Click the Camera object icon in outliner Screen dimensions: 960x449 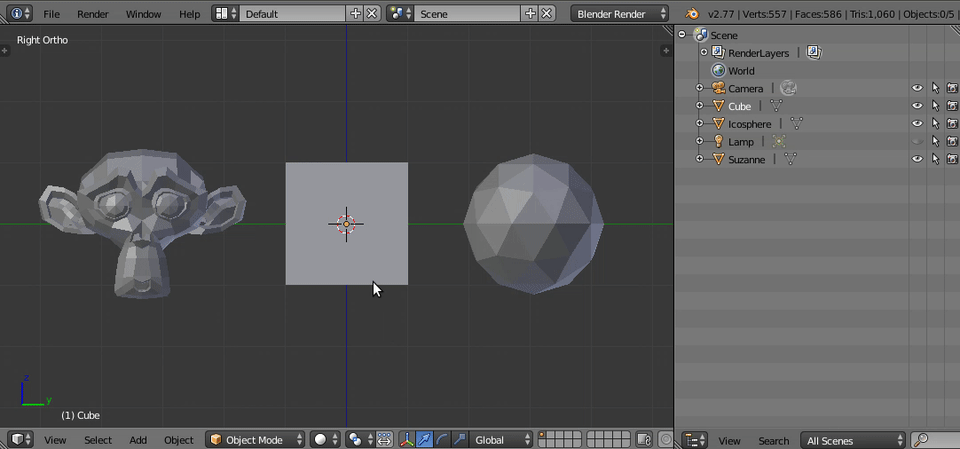(718, 89)
